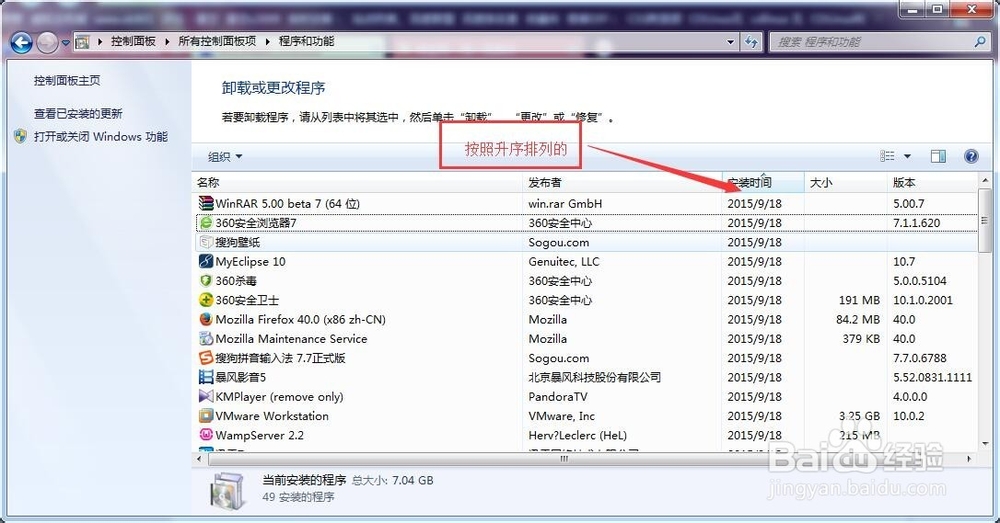Click the horizontal scrollbar thumb

[x=564, y=459]
